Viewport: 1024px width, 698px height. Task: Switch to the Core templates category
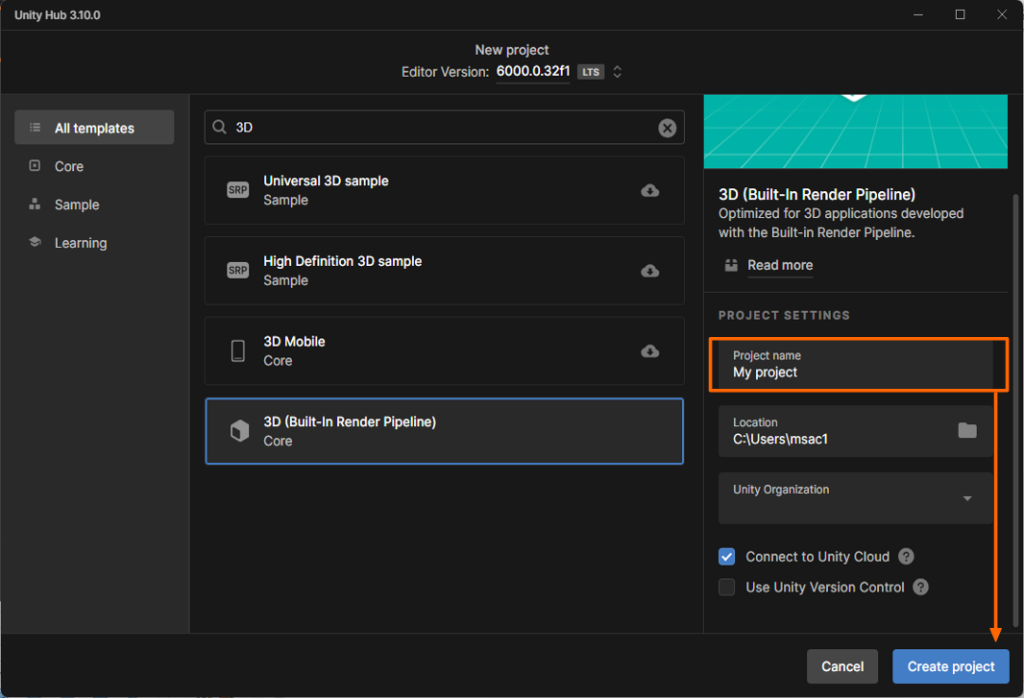pyautogui.click(x=69, y=166)
